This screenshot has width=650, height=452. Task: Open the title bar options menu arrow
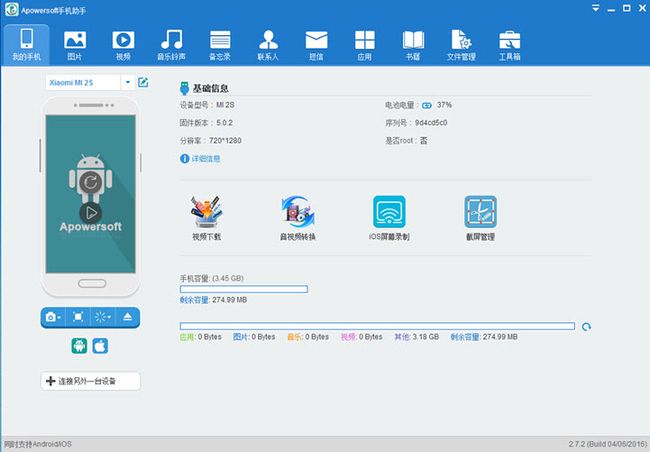click(x=596, y=8)
